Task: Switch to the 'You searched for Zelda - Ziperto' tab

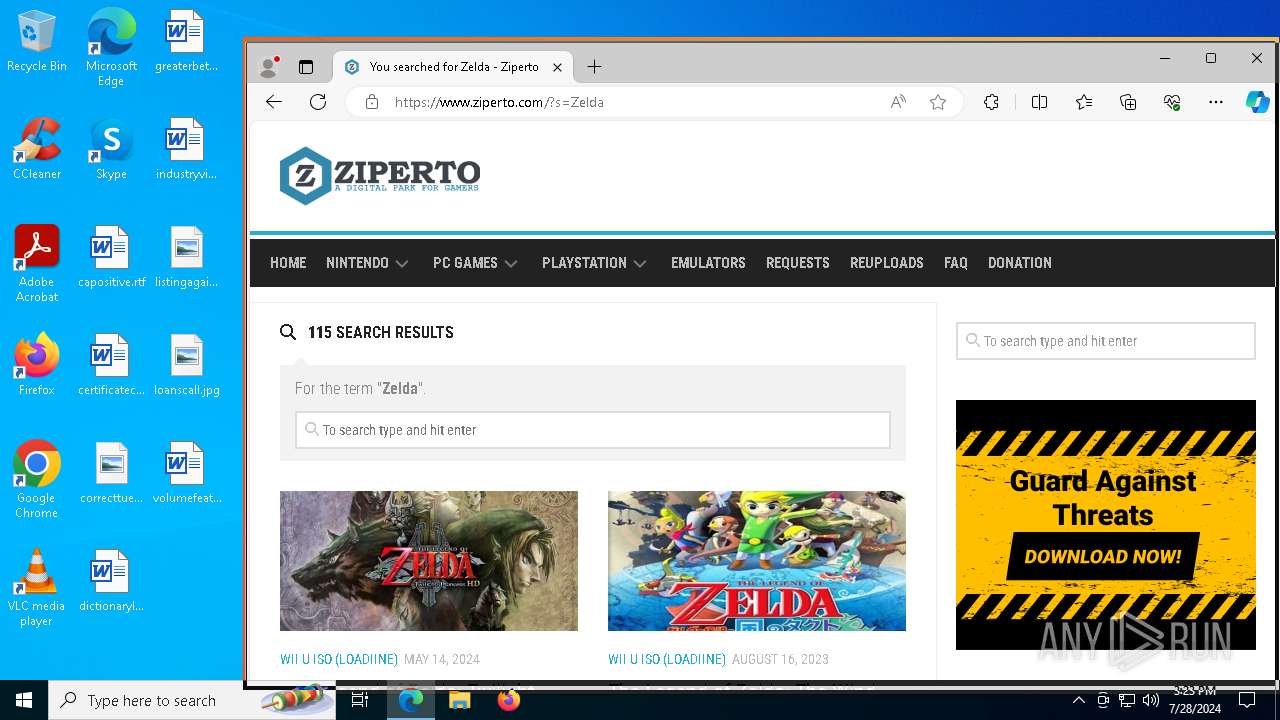Action: (x=452, y=67)
